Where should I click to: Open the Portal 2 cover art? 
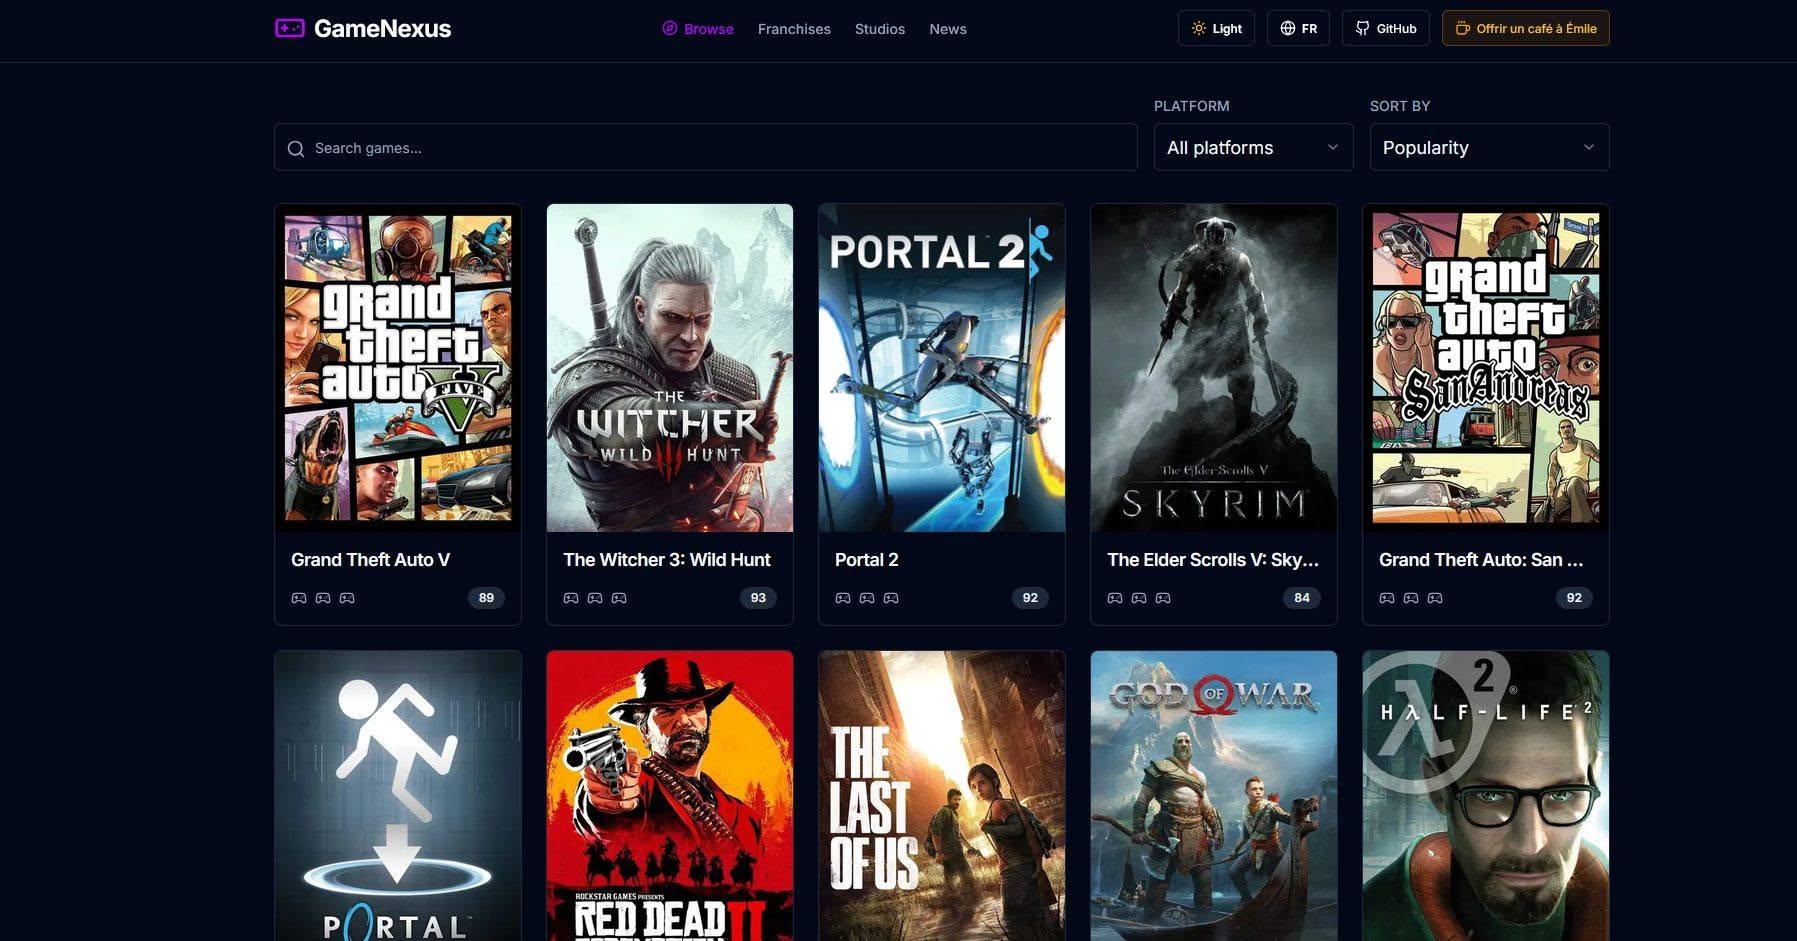942,368
